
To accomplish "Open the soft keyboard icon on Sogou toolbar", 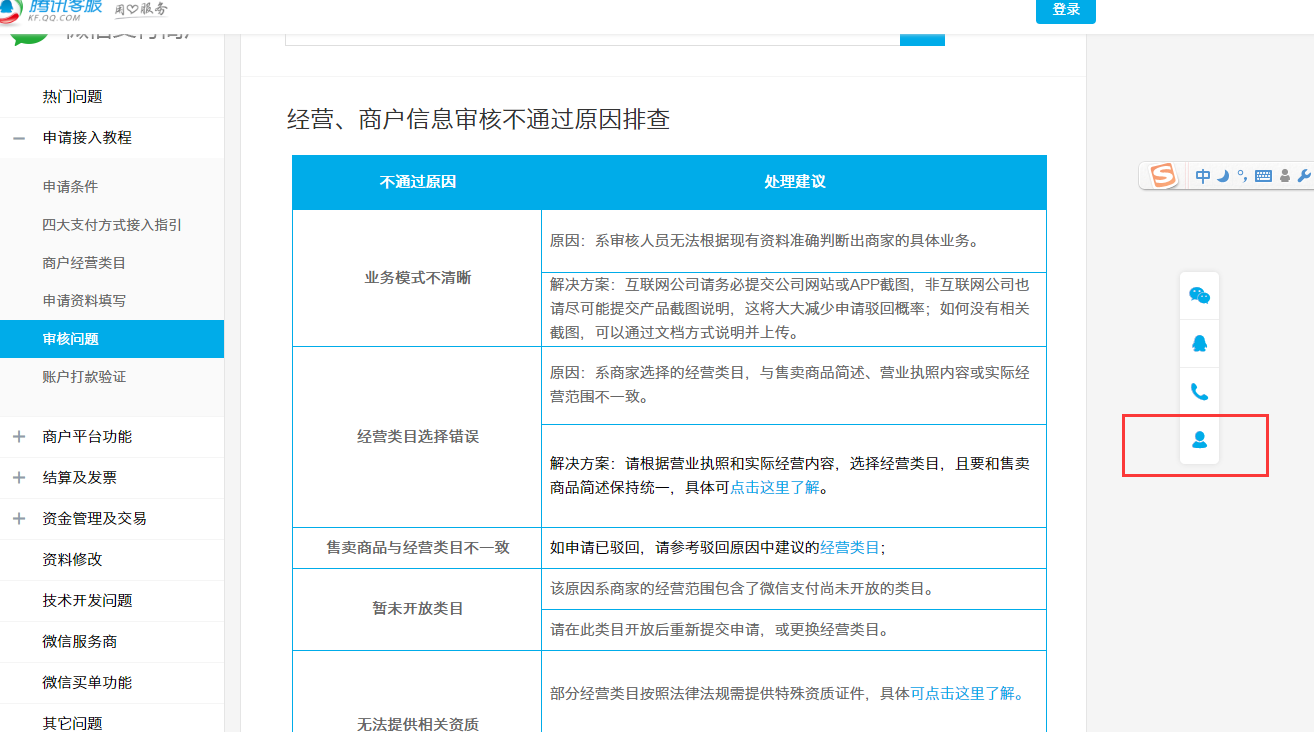I will pyautogui.click(x=1263, y=176).
